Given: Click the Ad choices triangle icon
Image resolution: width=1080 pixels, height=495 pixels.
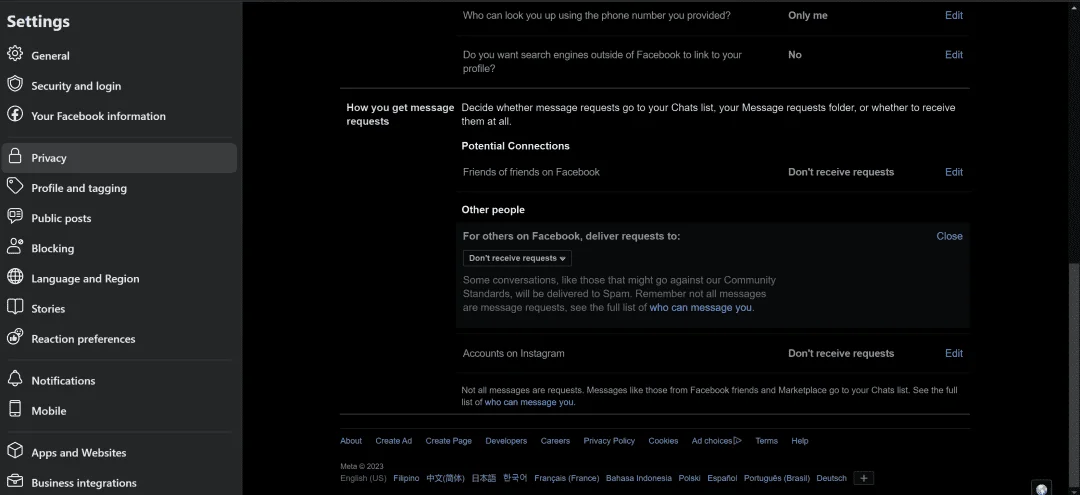Looking at the screenshot, I should click(738, 441).
